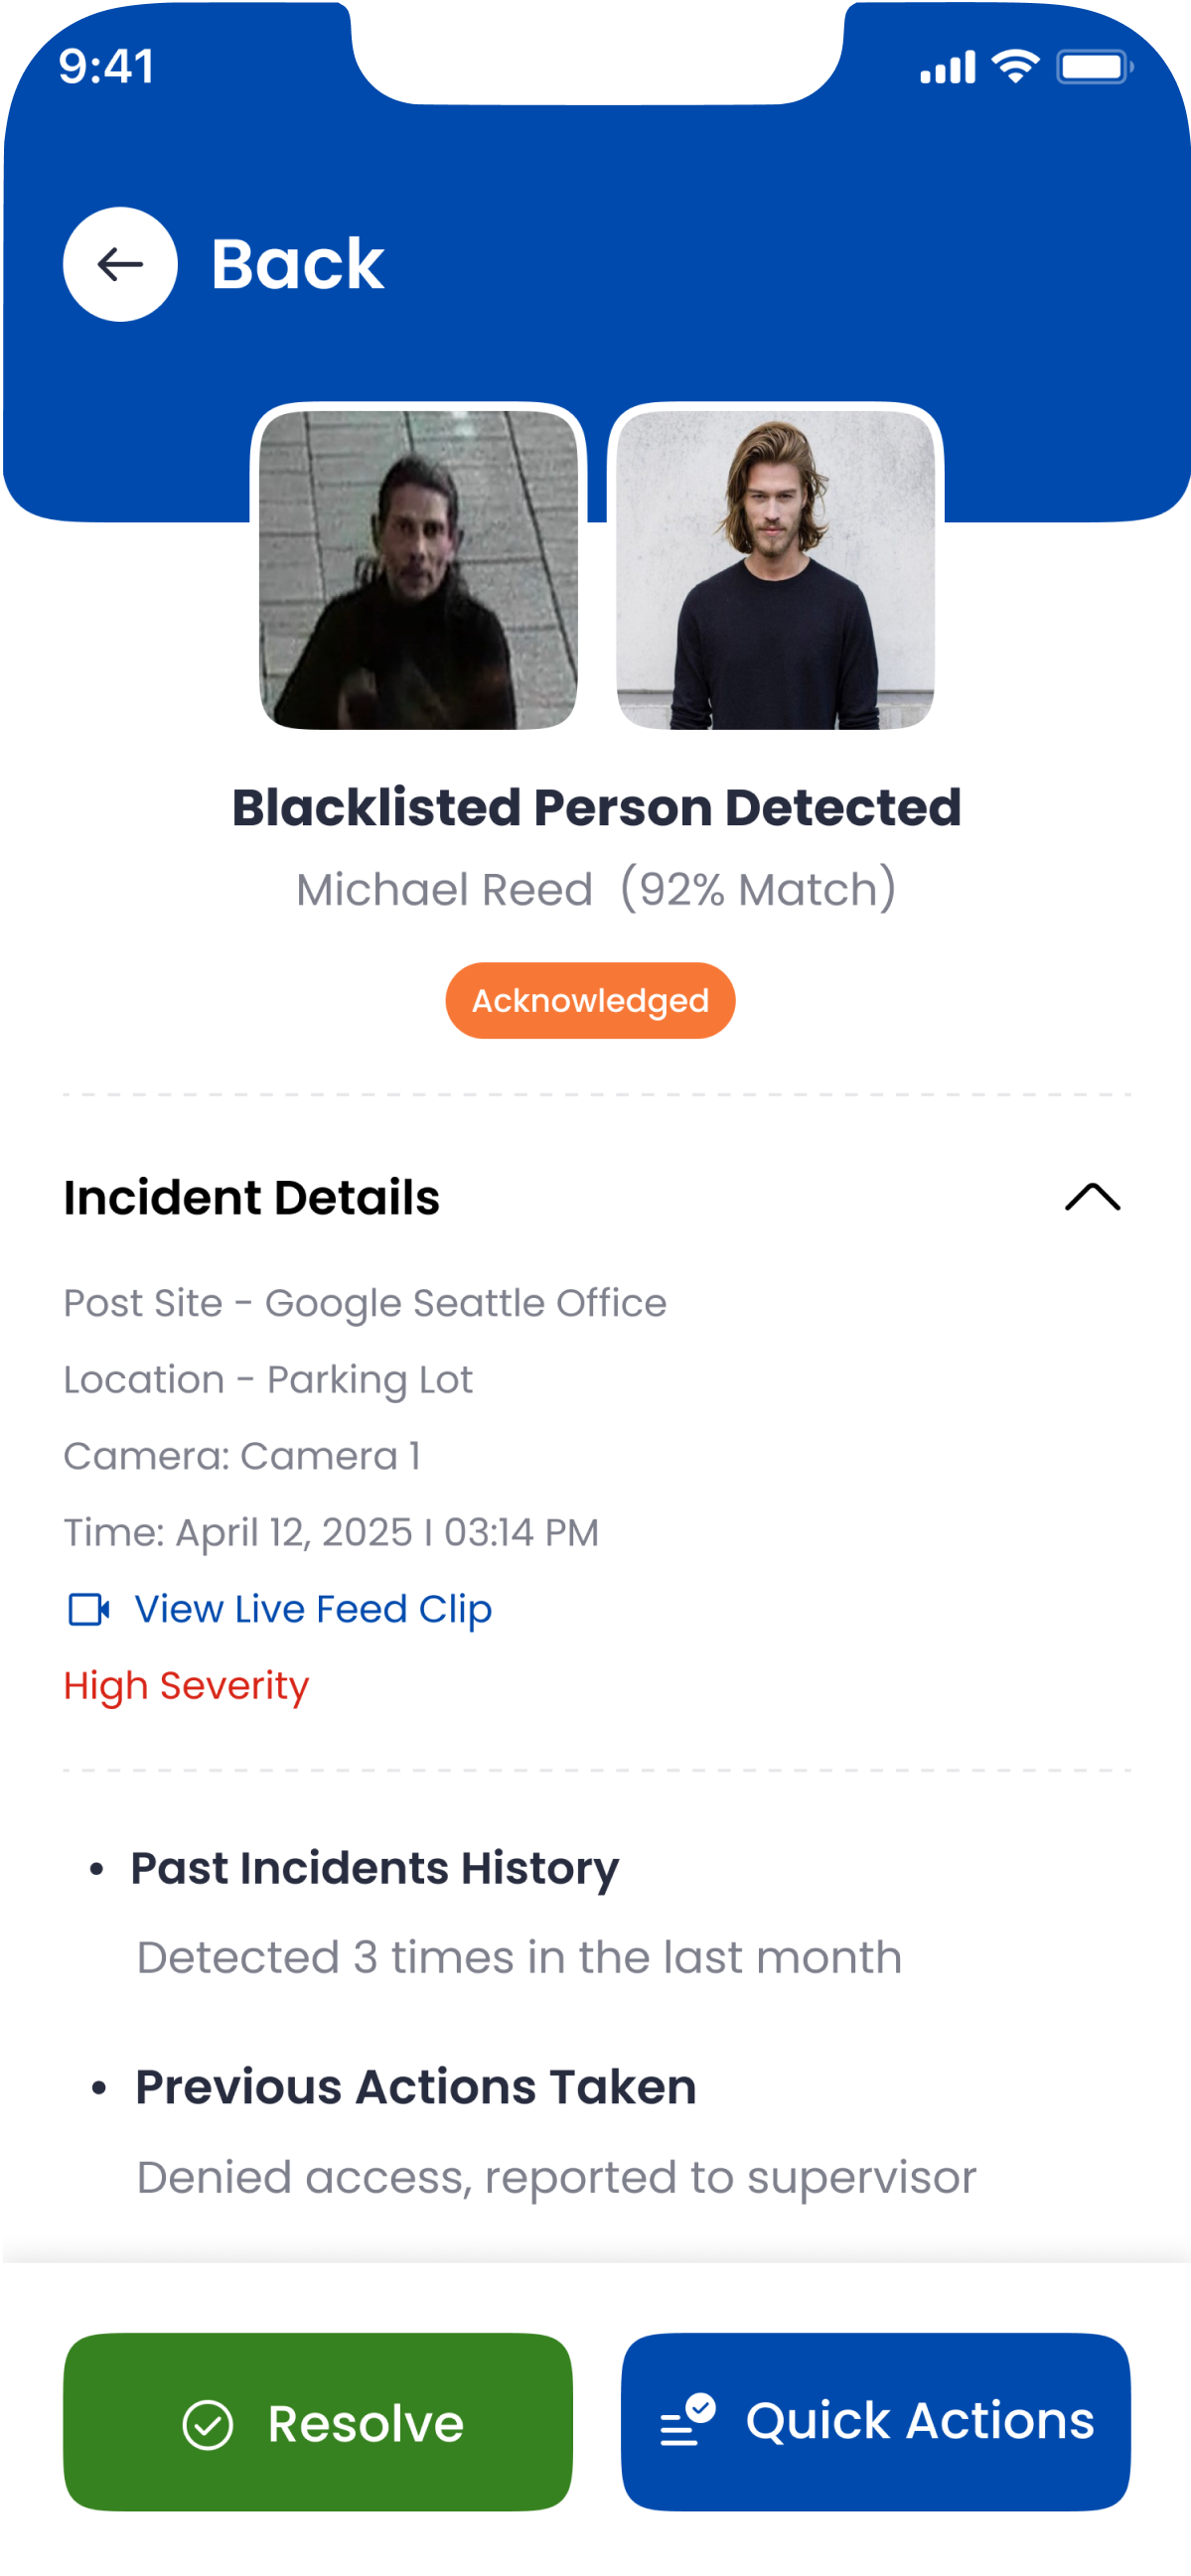Tap the battery indicator icon
The width and height of the screenshot is (1191, 2576).
pos(1094,68)
